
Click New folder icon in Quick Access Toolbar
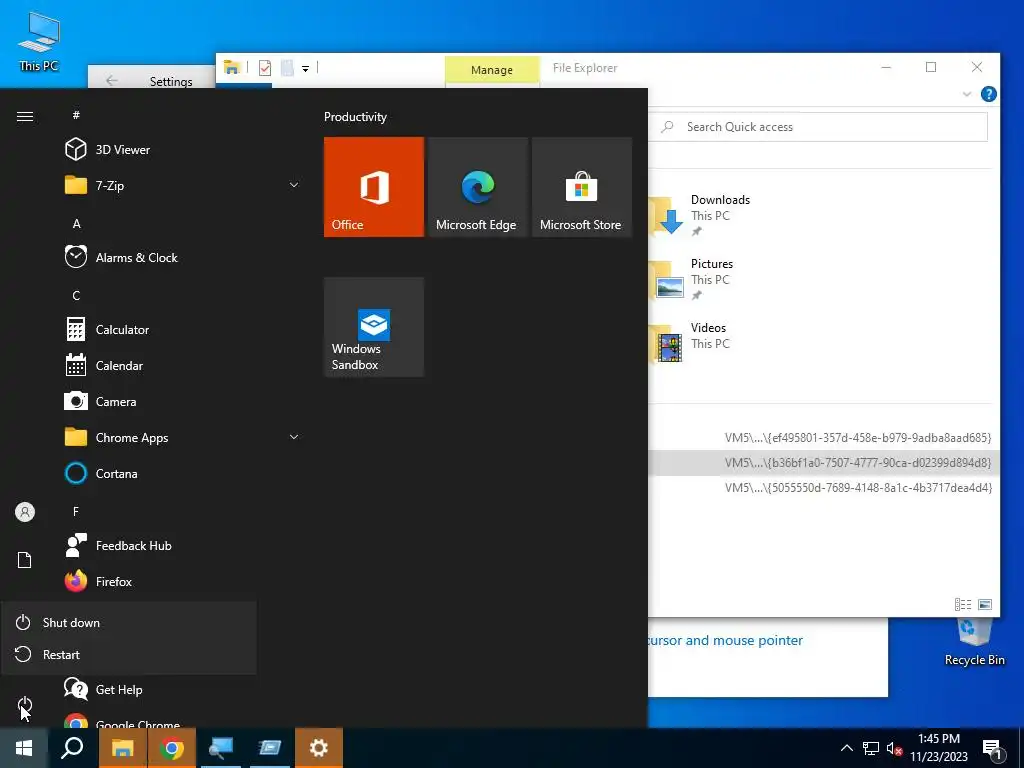coord(287,67)
